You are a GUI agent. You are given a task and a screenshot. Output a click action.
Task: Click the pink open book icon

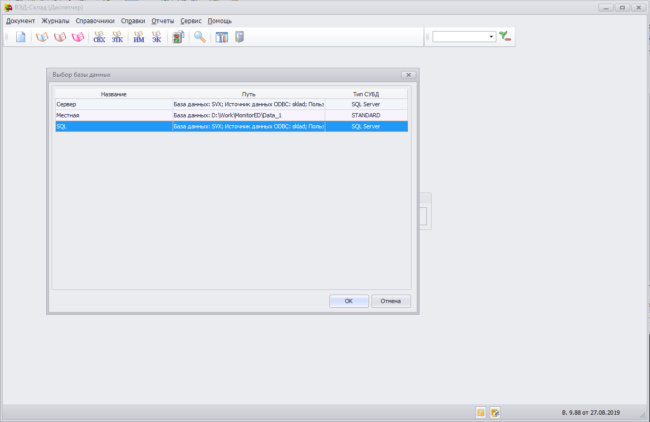point(78,37)
